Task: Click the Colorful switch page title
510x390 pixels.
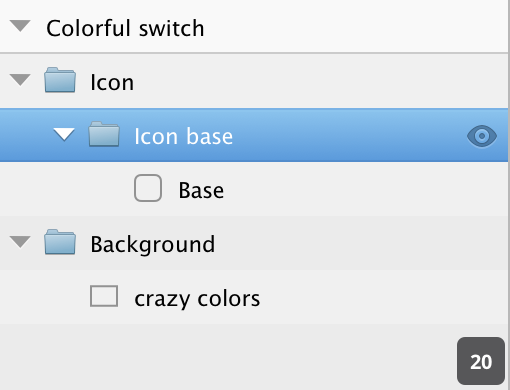Action: (125, 28)
